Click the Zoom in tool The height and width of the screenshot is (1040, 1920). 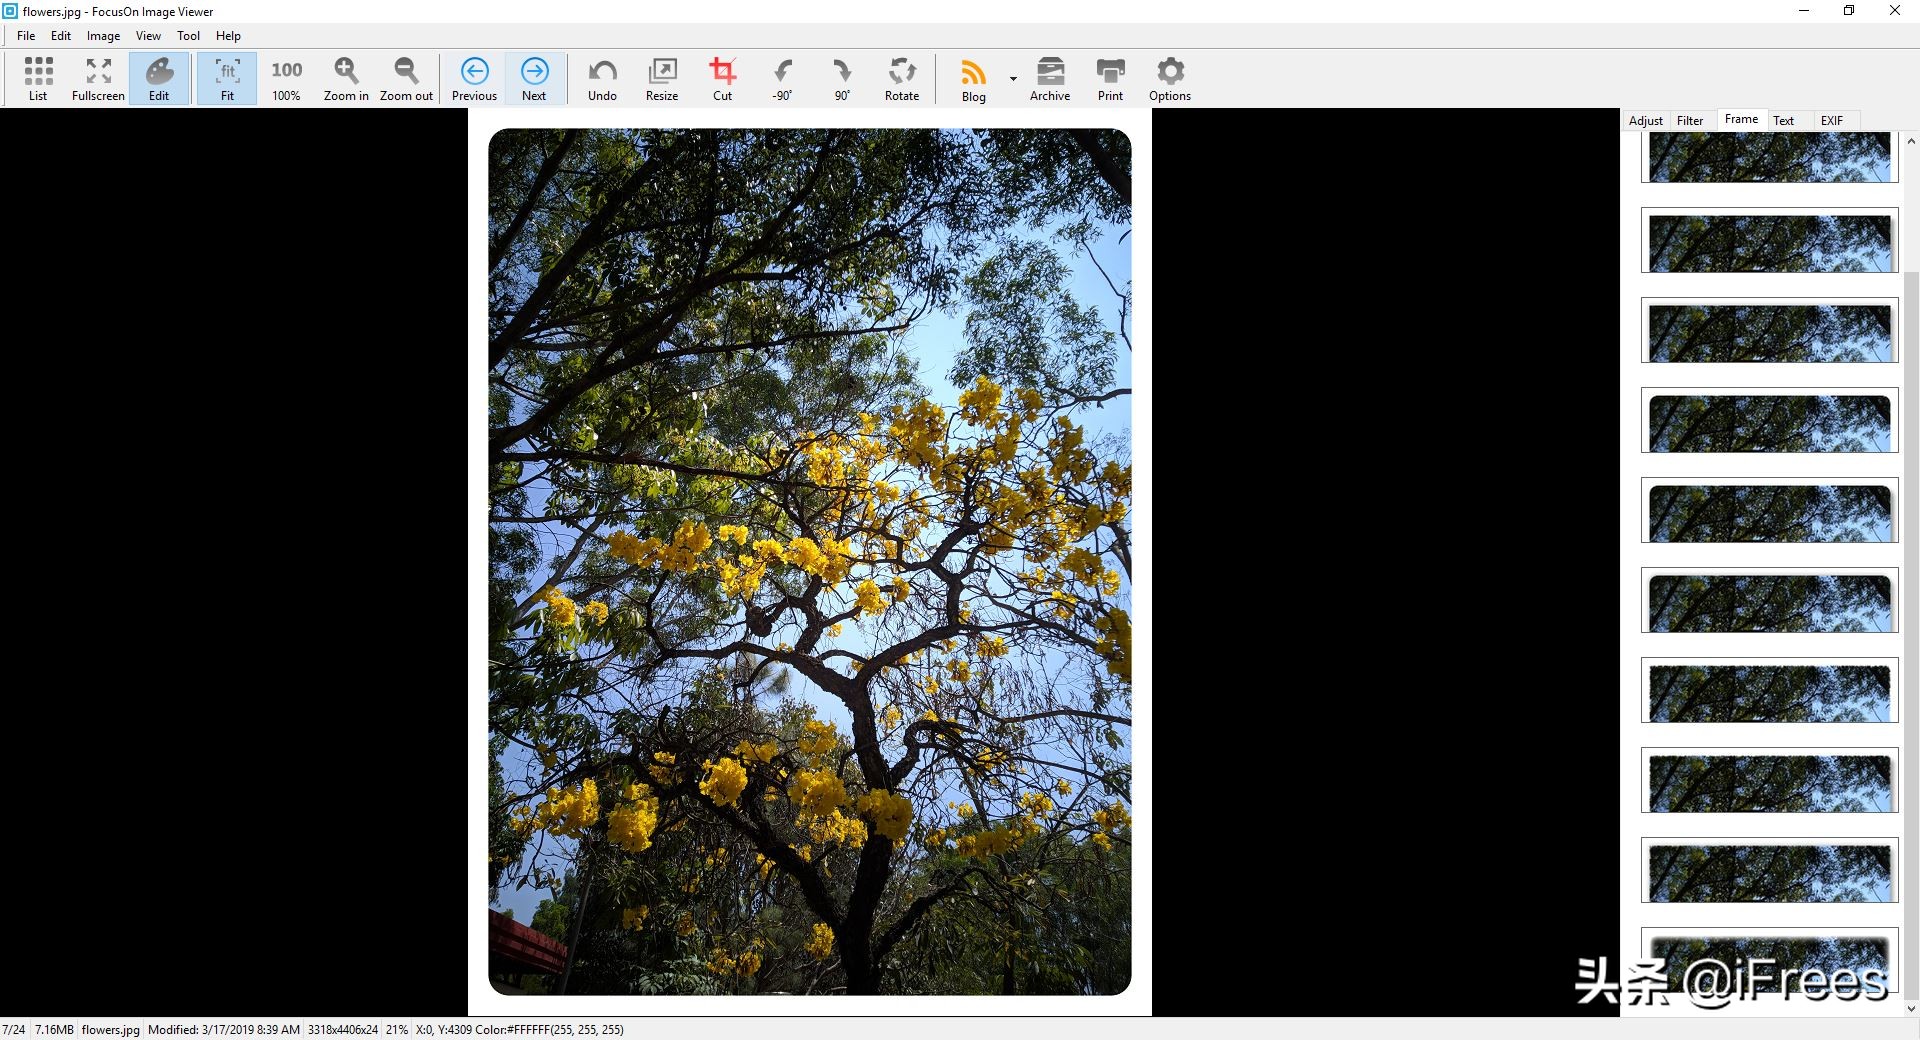346,79
